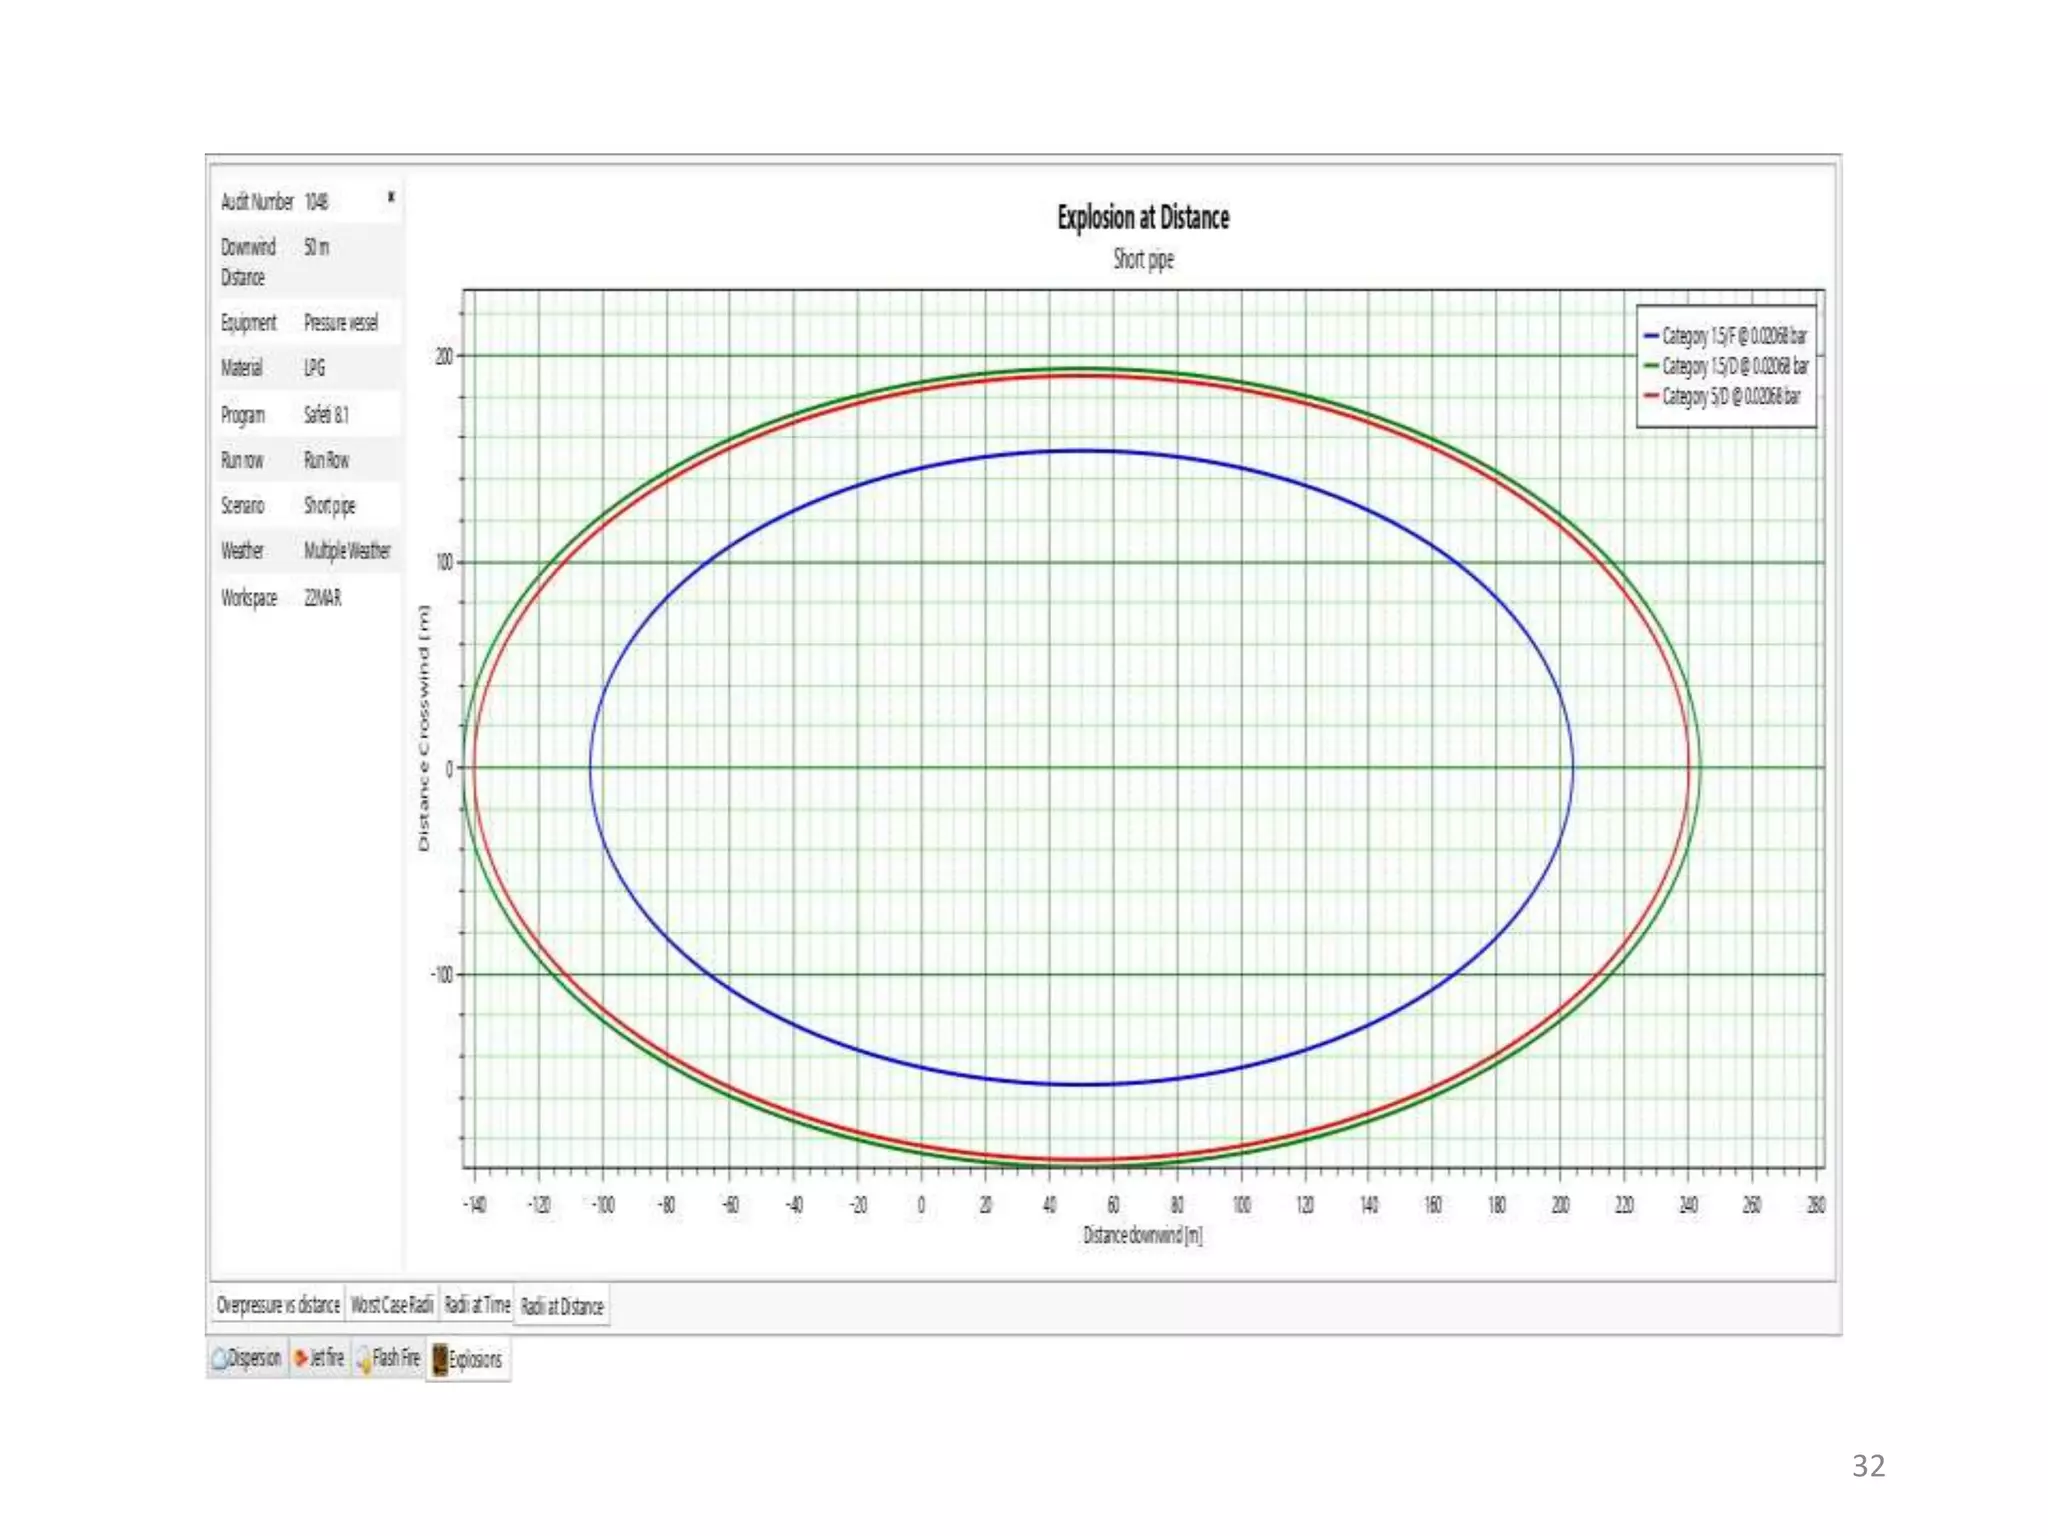Select the Radii at Distance tab

coord(562,1306)
